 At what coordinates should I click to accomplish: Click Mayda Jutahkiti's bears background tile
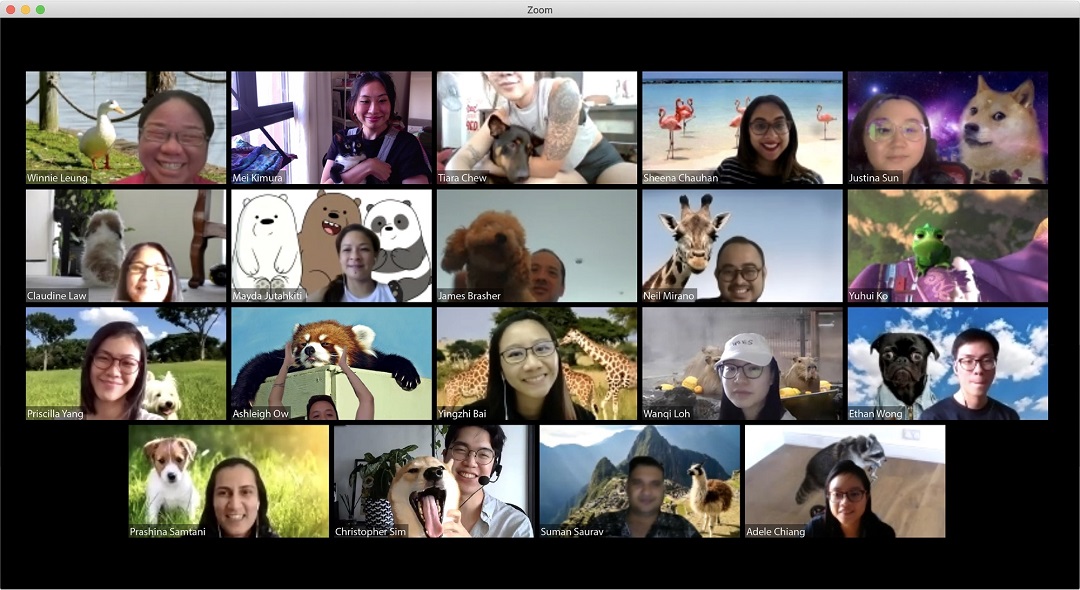pyautogui.click(x=331, y=246)
